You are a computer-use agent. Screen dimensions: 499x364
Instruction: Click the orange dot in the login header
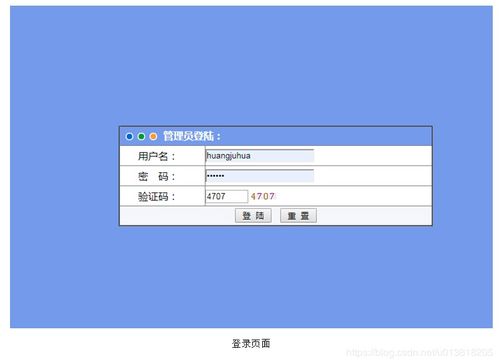pyautogui.click(x=153, y=136)
